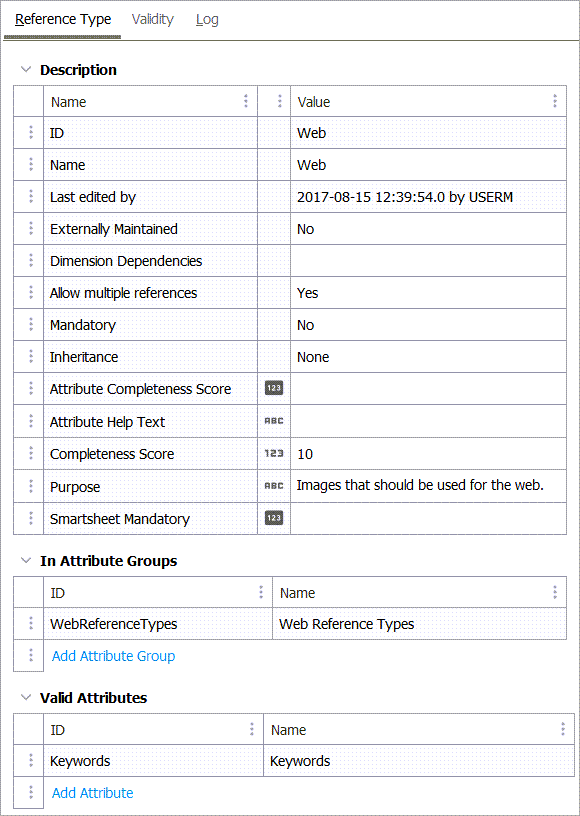The image size is (580, 816).
Task: Select the Reference Type tab
Action: pyautogui.click(x=62, y=19)
